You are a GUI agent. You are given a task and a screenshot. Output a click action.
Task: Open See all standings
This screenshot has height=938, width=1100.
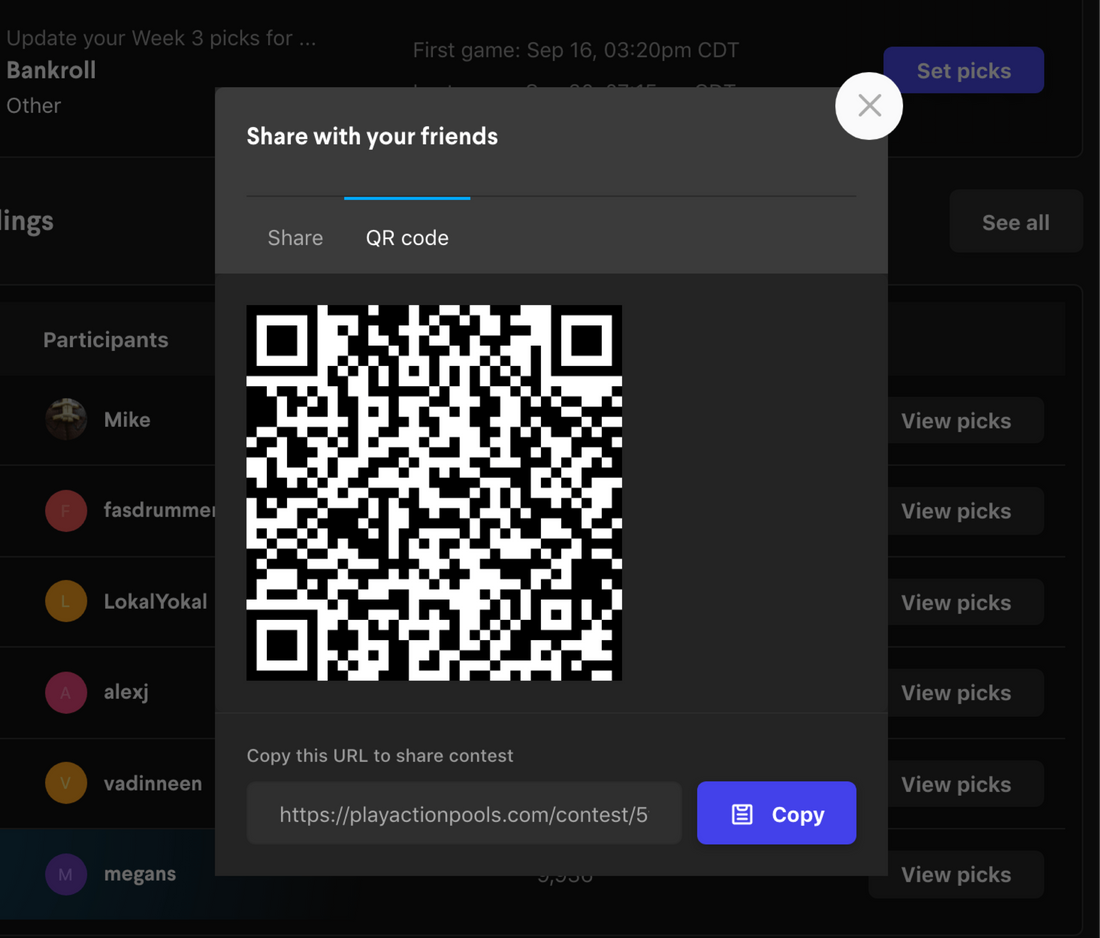click(1015, 222)
